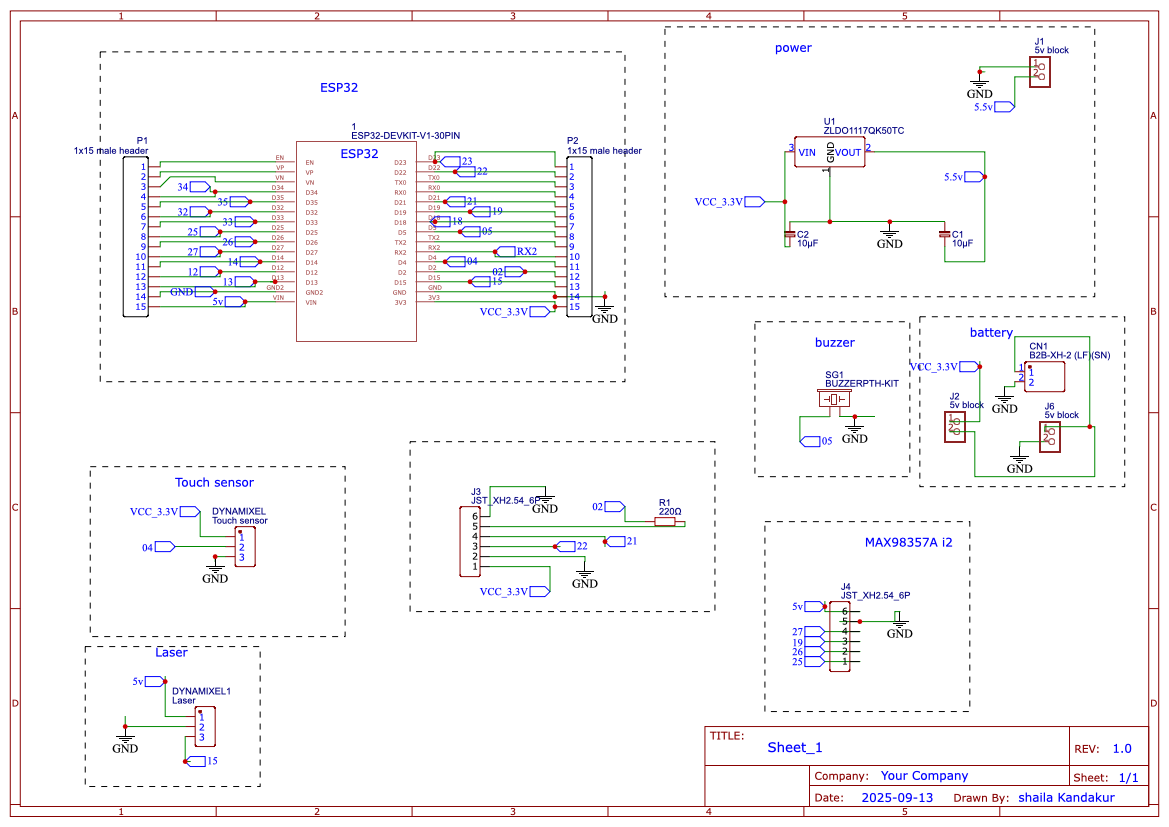Select the 'Your Company' field in title block

click(924, 776)
